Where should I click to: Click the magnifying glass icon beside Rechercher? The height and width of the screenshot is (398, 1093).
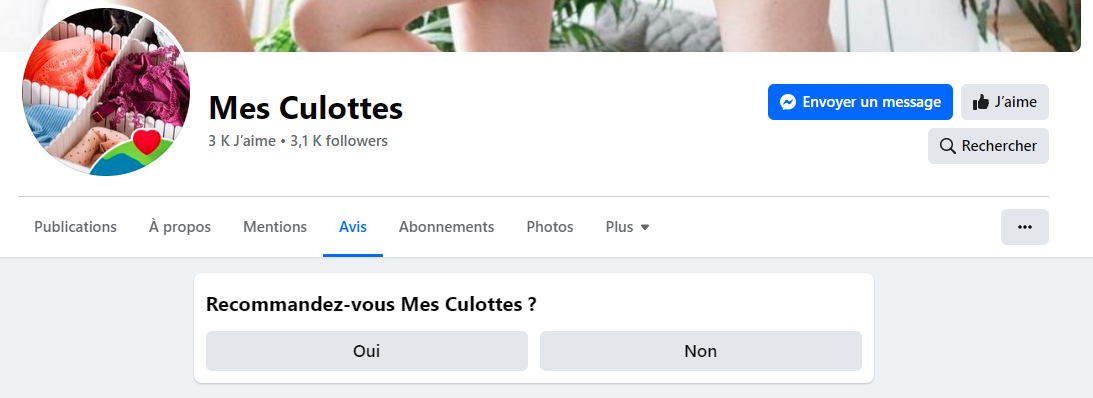[947, 146]
